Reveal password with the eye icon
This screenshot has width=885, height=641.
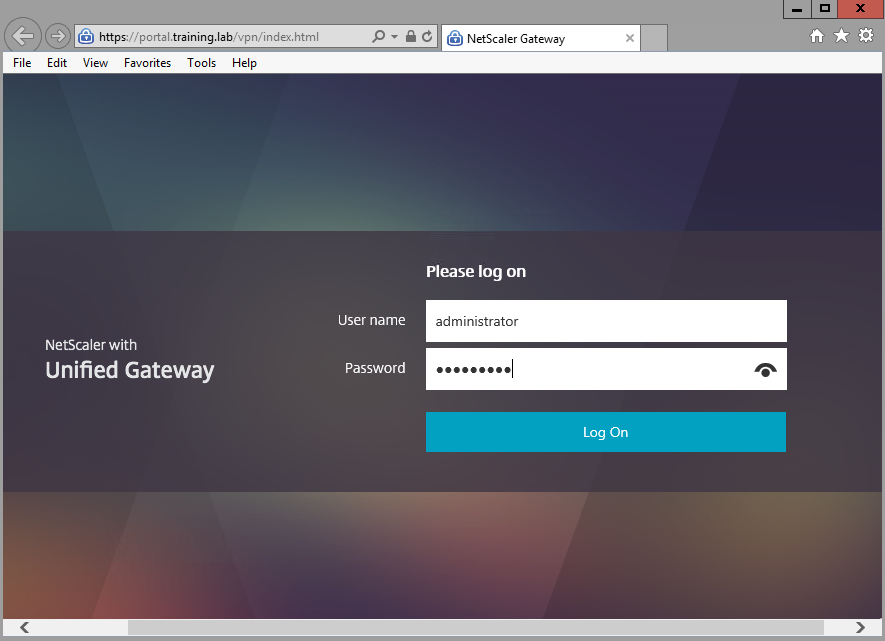point(765,370)
